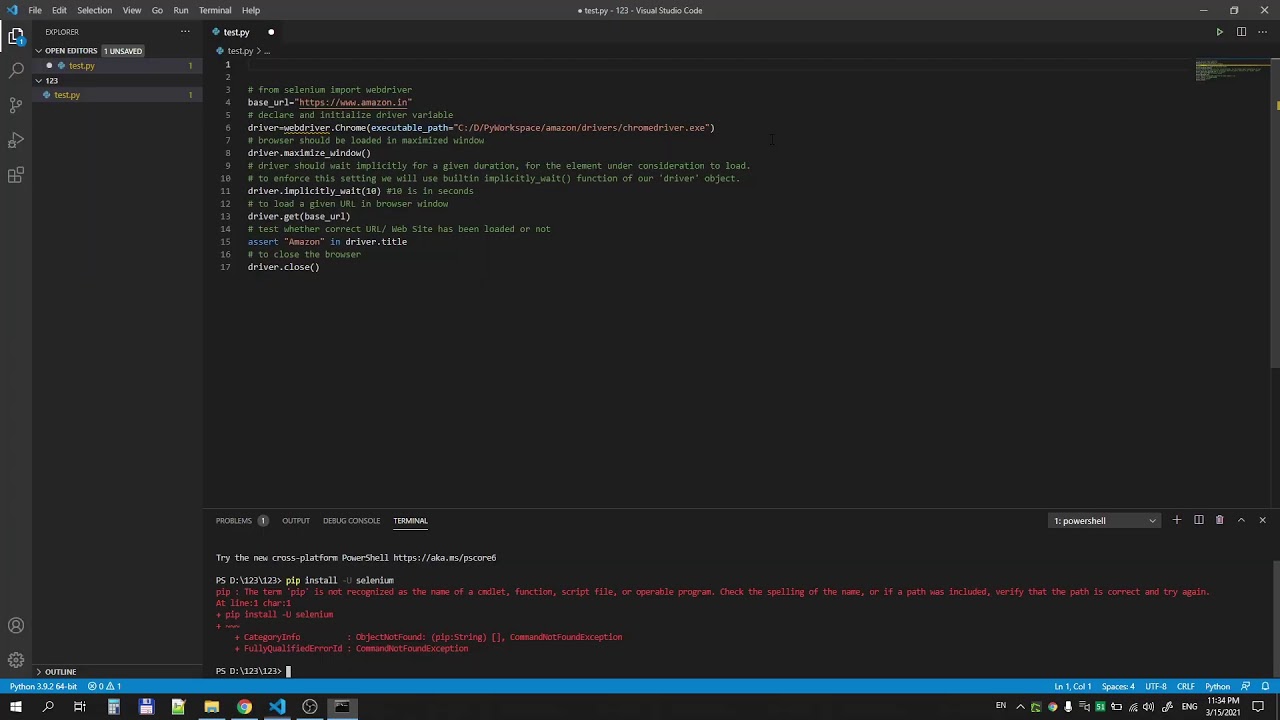Viewport: 1280px width, 720px height.
Task: Open File Explorer from the taskbar
Action: 211,707
